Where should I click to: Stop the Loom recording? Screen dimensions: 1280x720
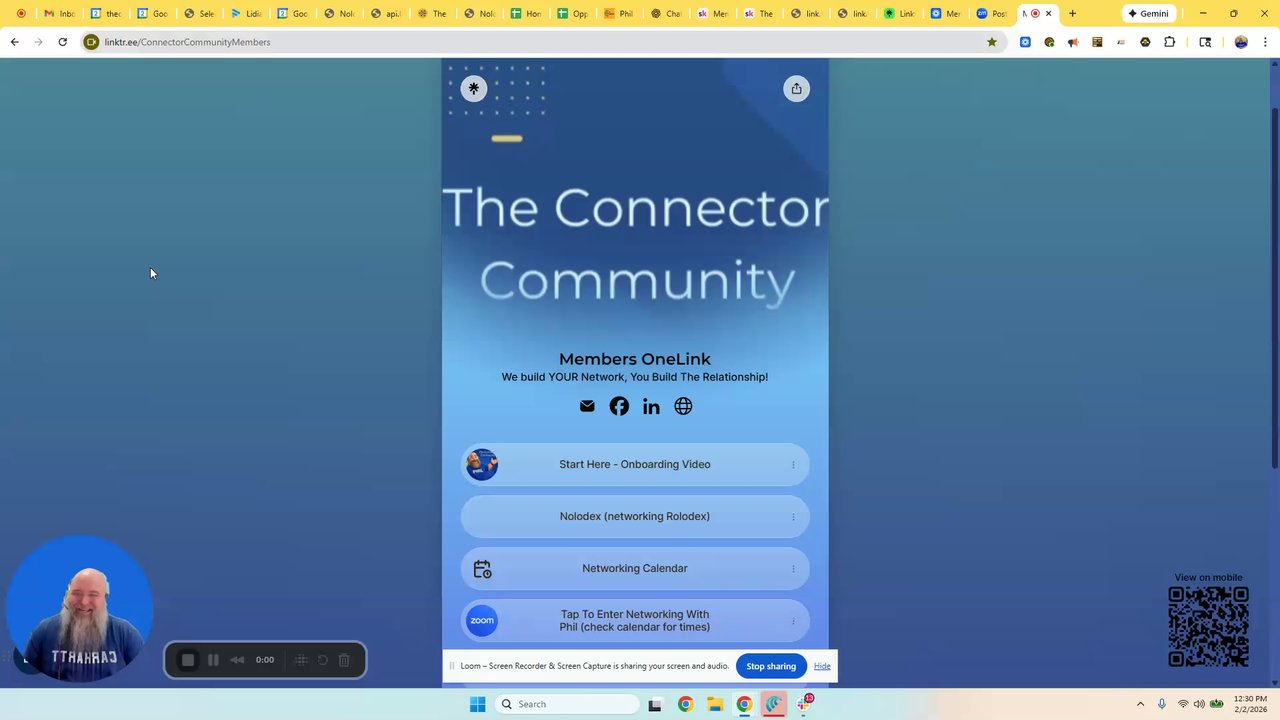[x=187, y=660]
